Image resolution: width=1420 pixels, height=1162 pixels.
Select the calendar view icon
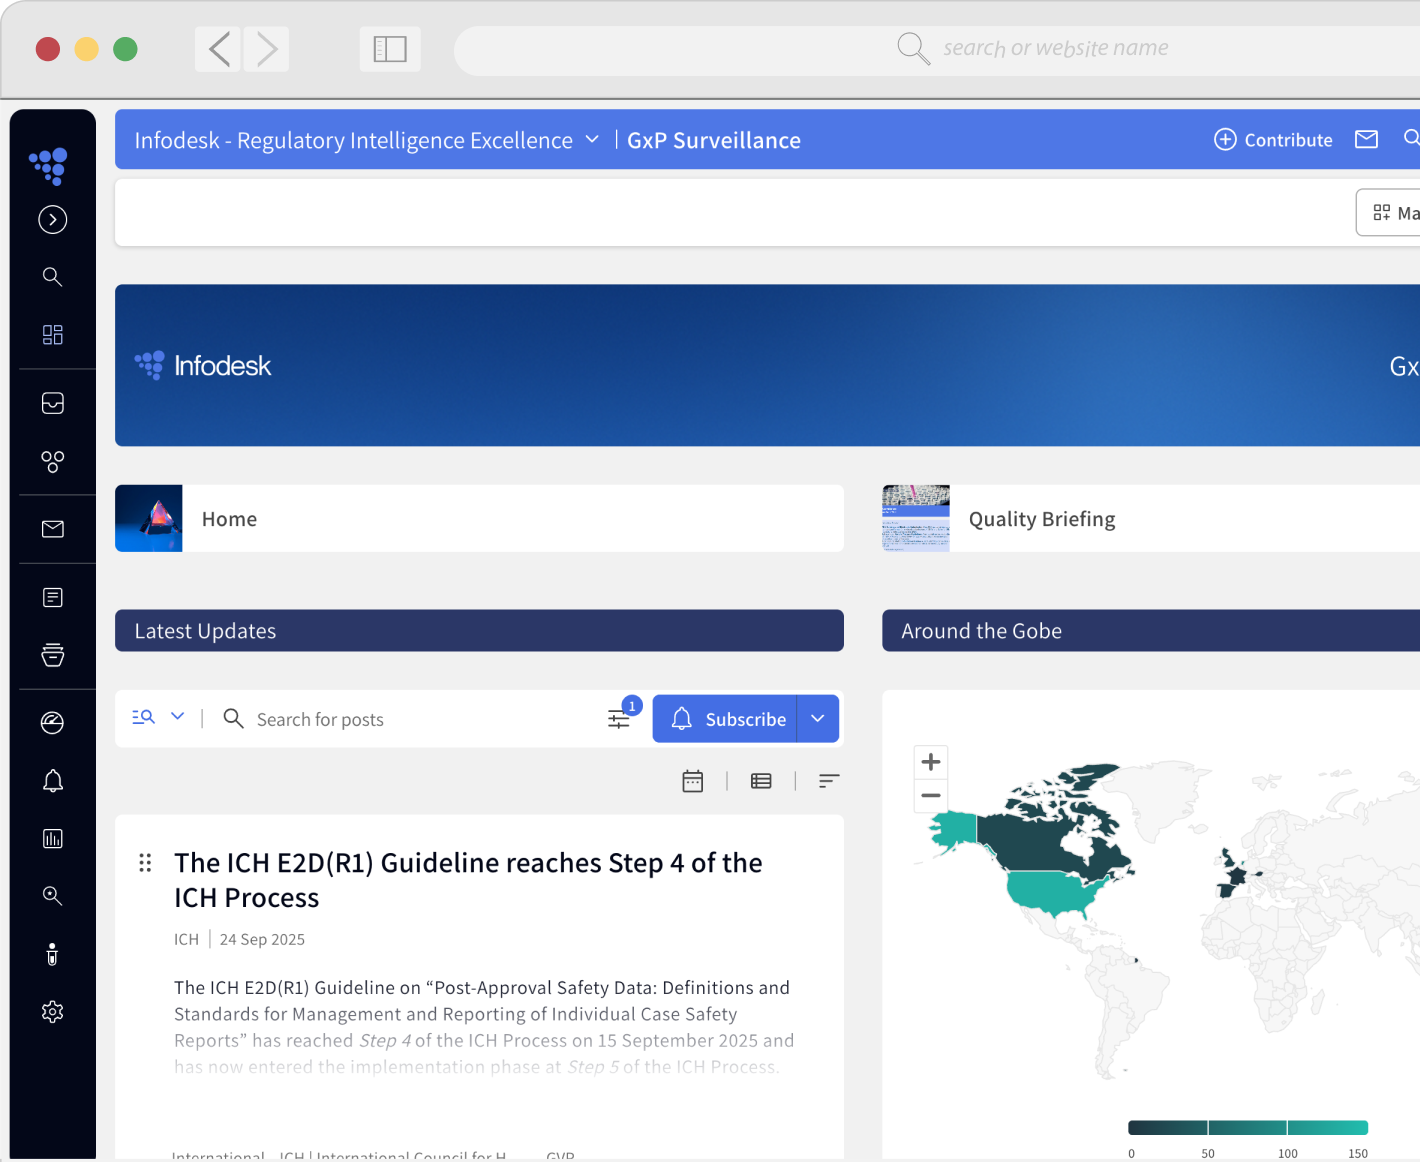tap(693, 781)
